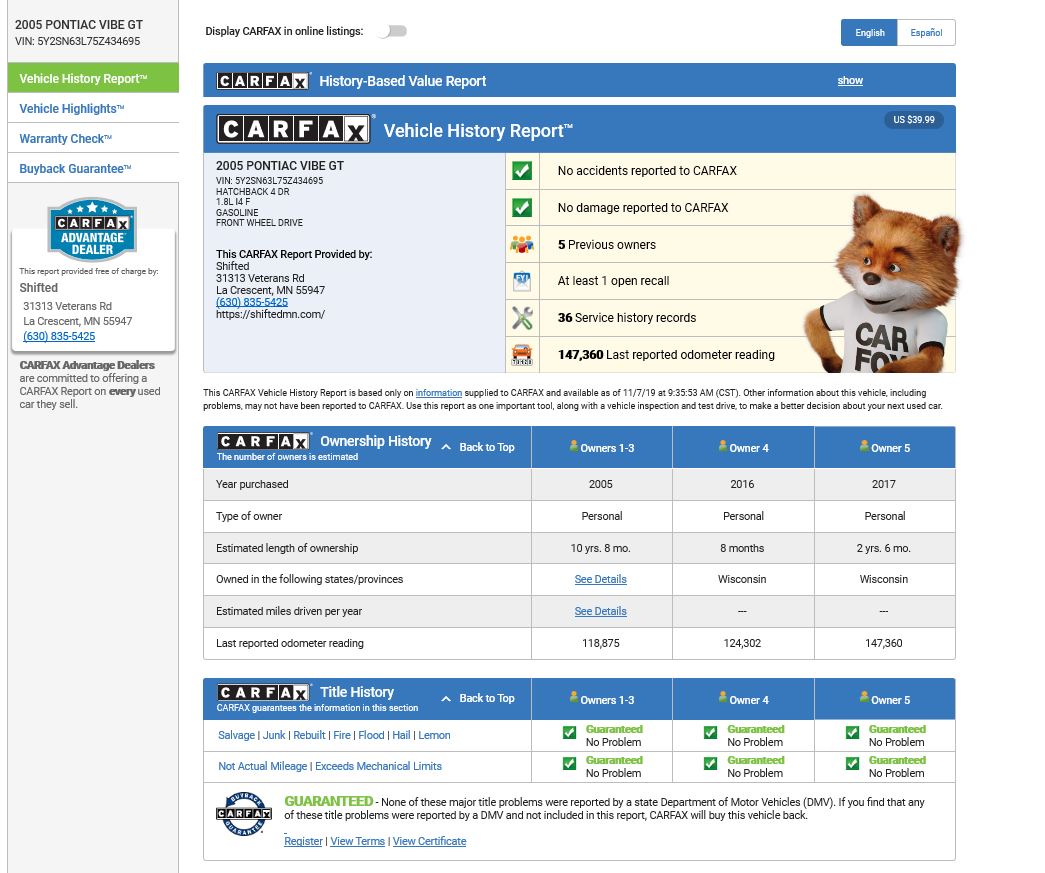
Task: Click the green check icon beside No damage reported
Action: [x=522, y=207]
